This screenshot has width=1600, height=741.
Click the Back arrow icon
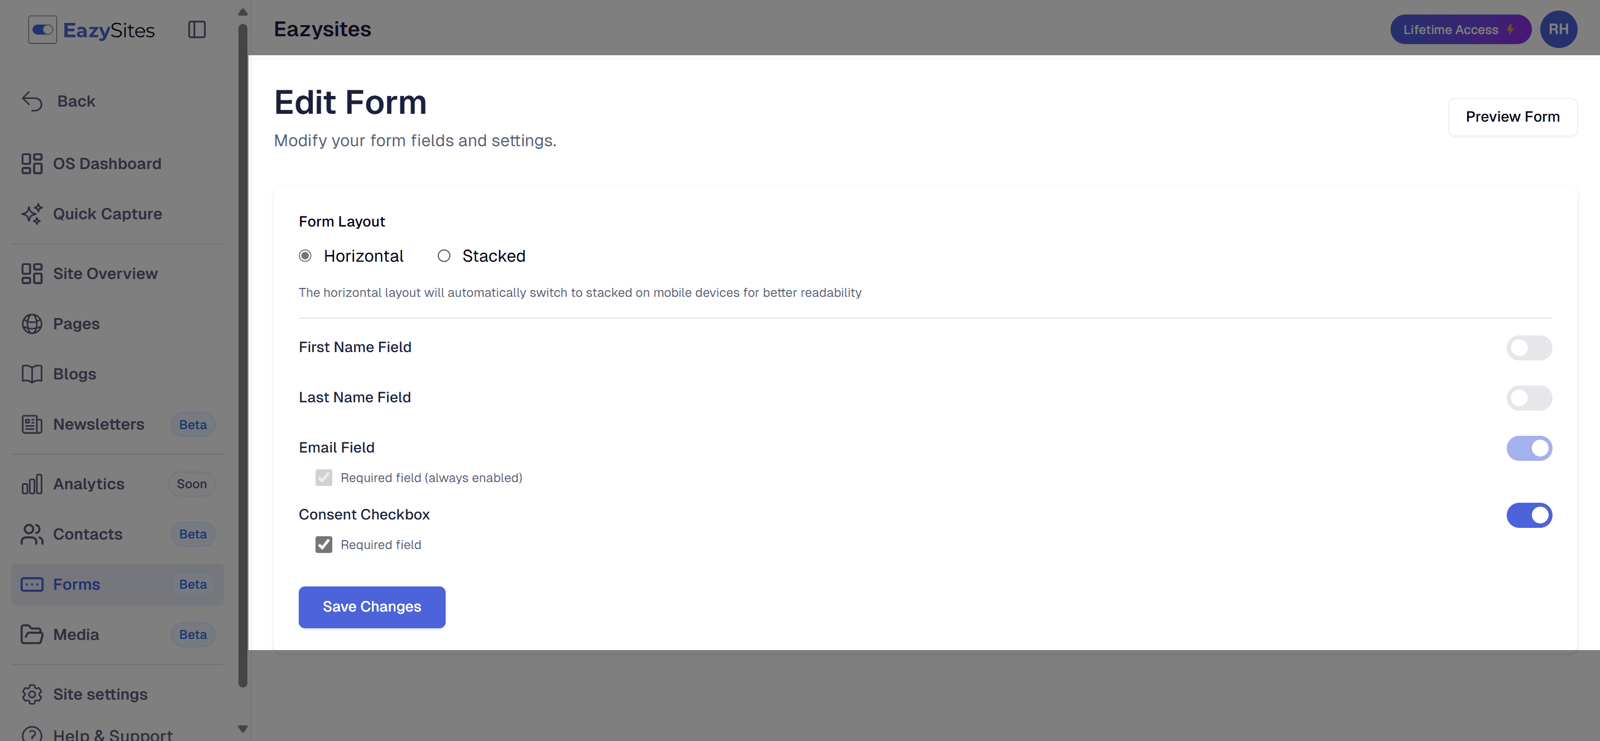point(32,101)
